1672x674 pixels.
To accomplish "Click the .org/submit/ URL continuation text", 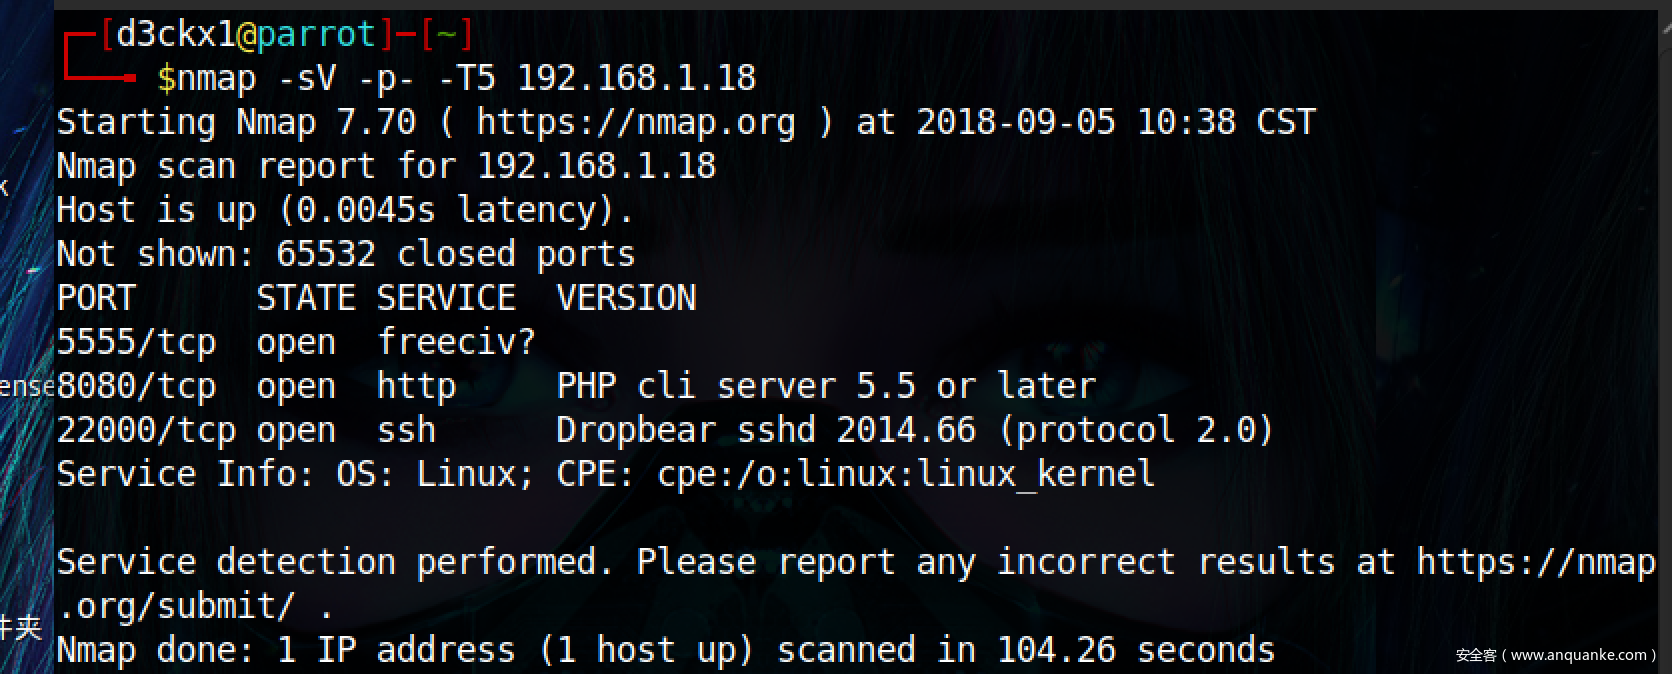I will pos(176,606).
